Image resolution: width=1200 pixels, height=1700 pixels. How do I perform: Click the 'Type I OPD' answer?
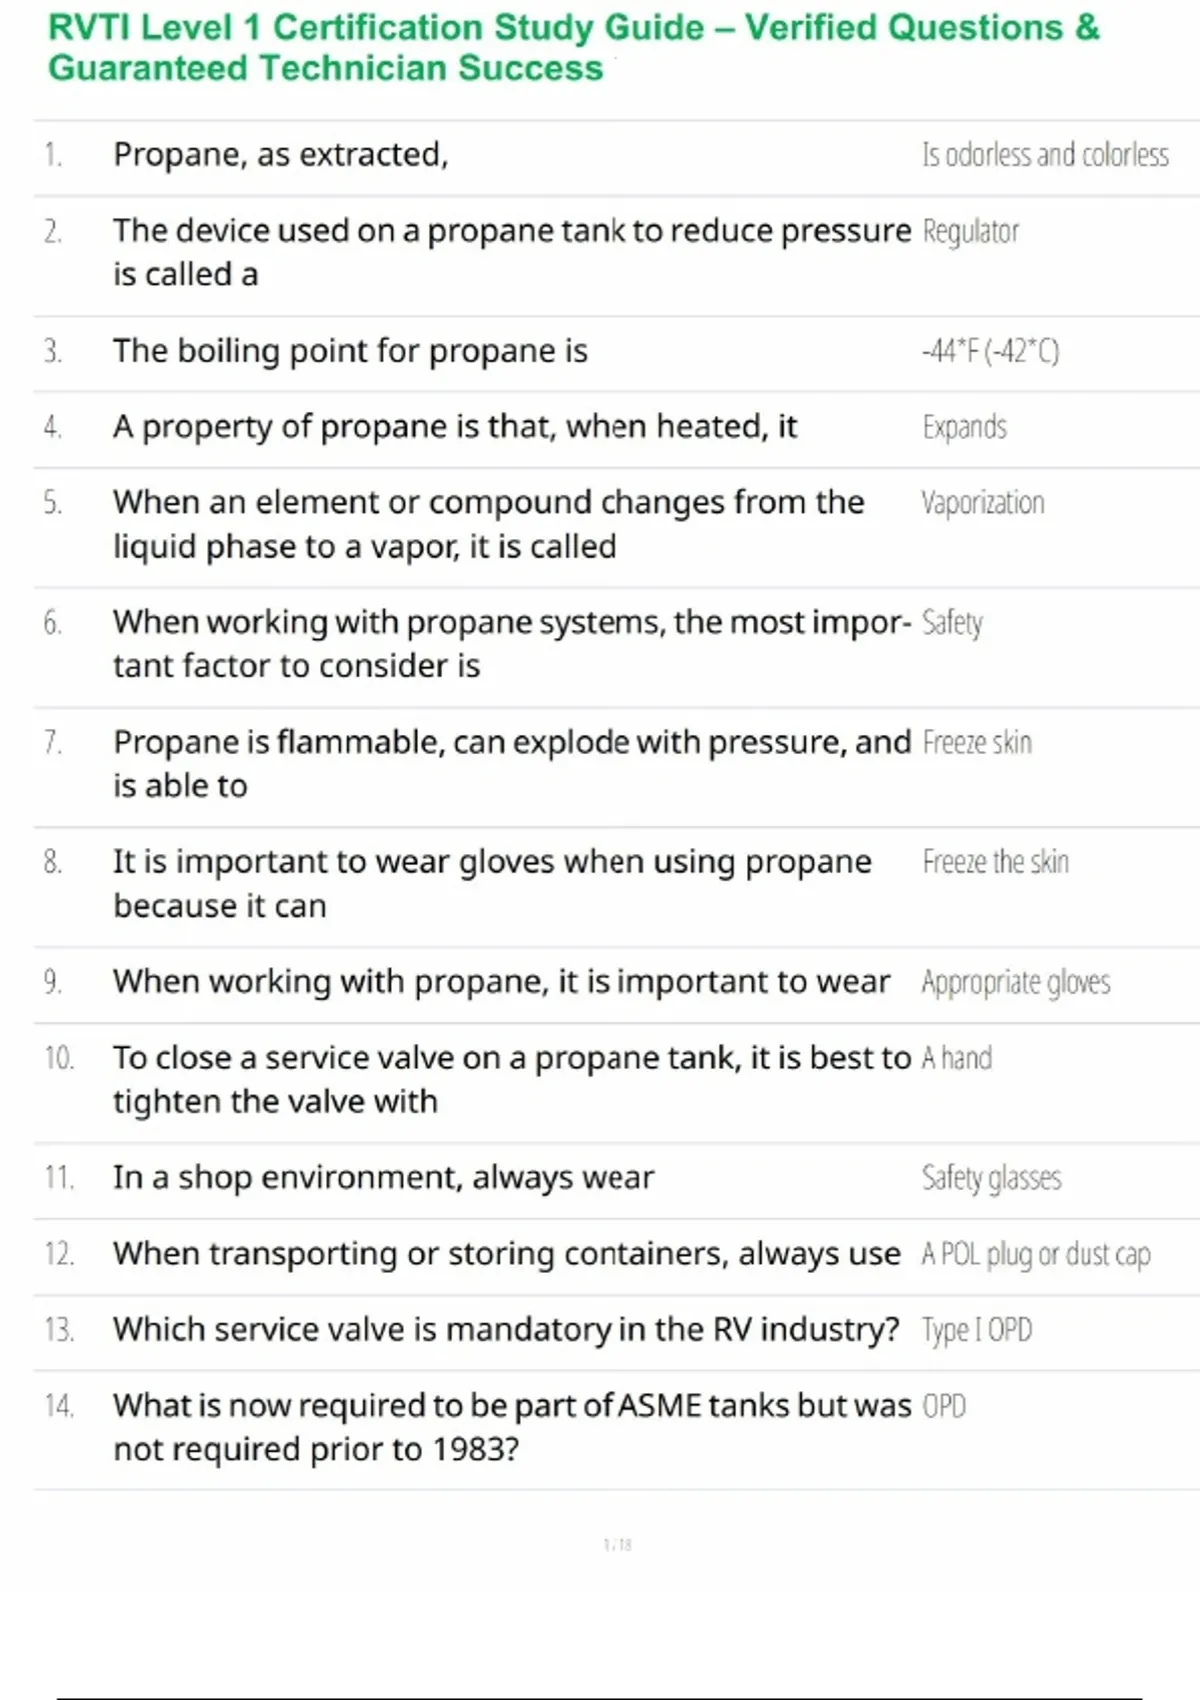click(x=977, y=1330)
